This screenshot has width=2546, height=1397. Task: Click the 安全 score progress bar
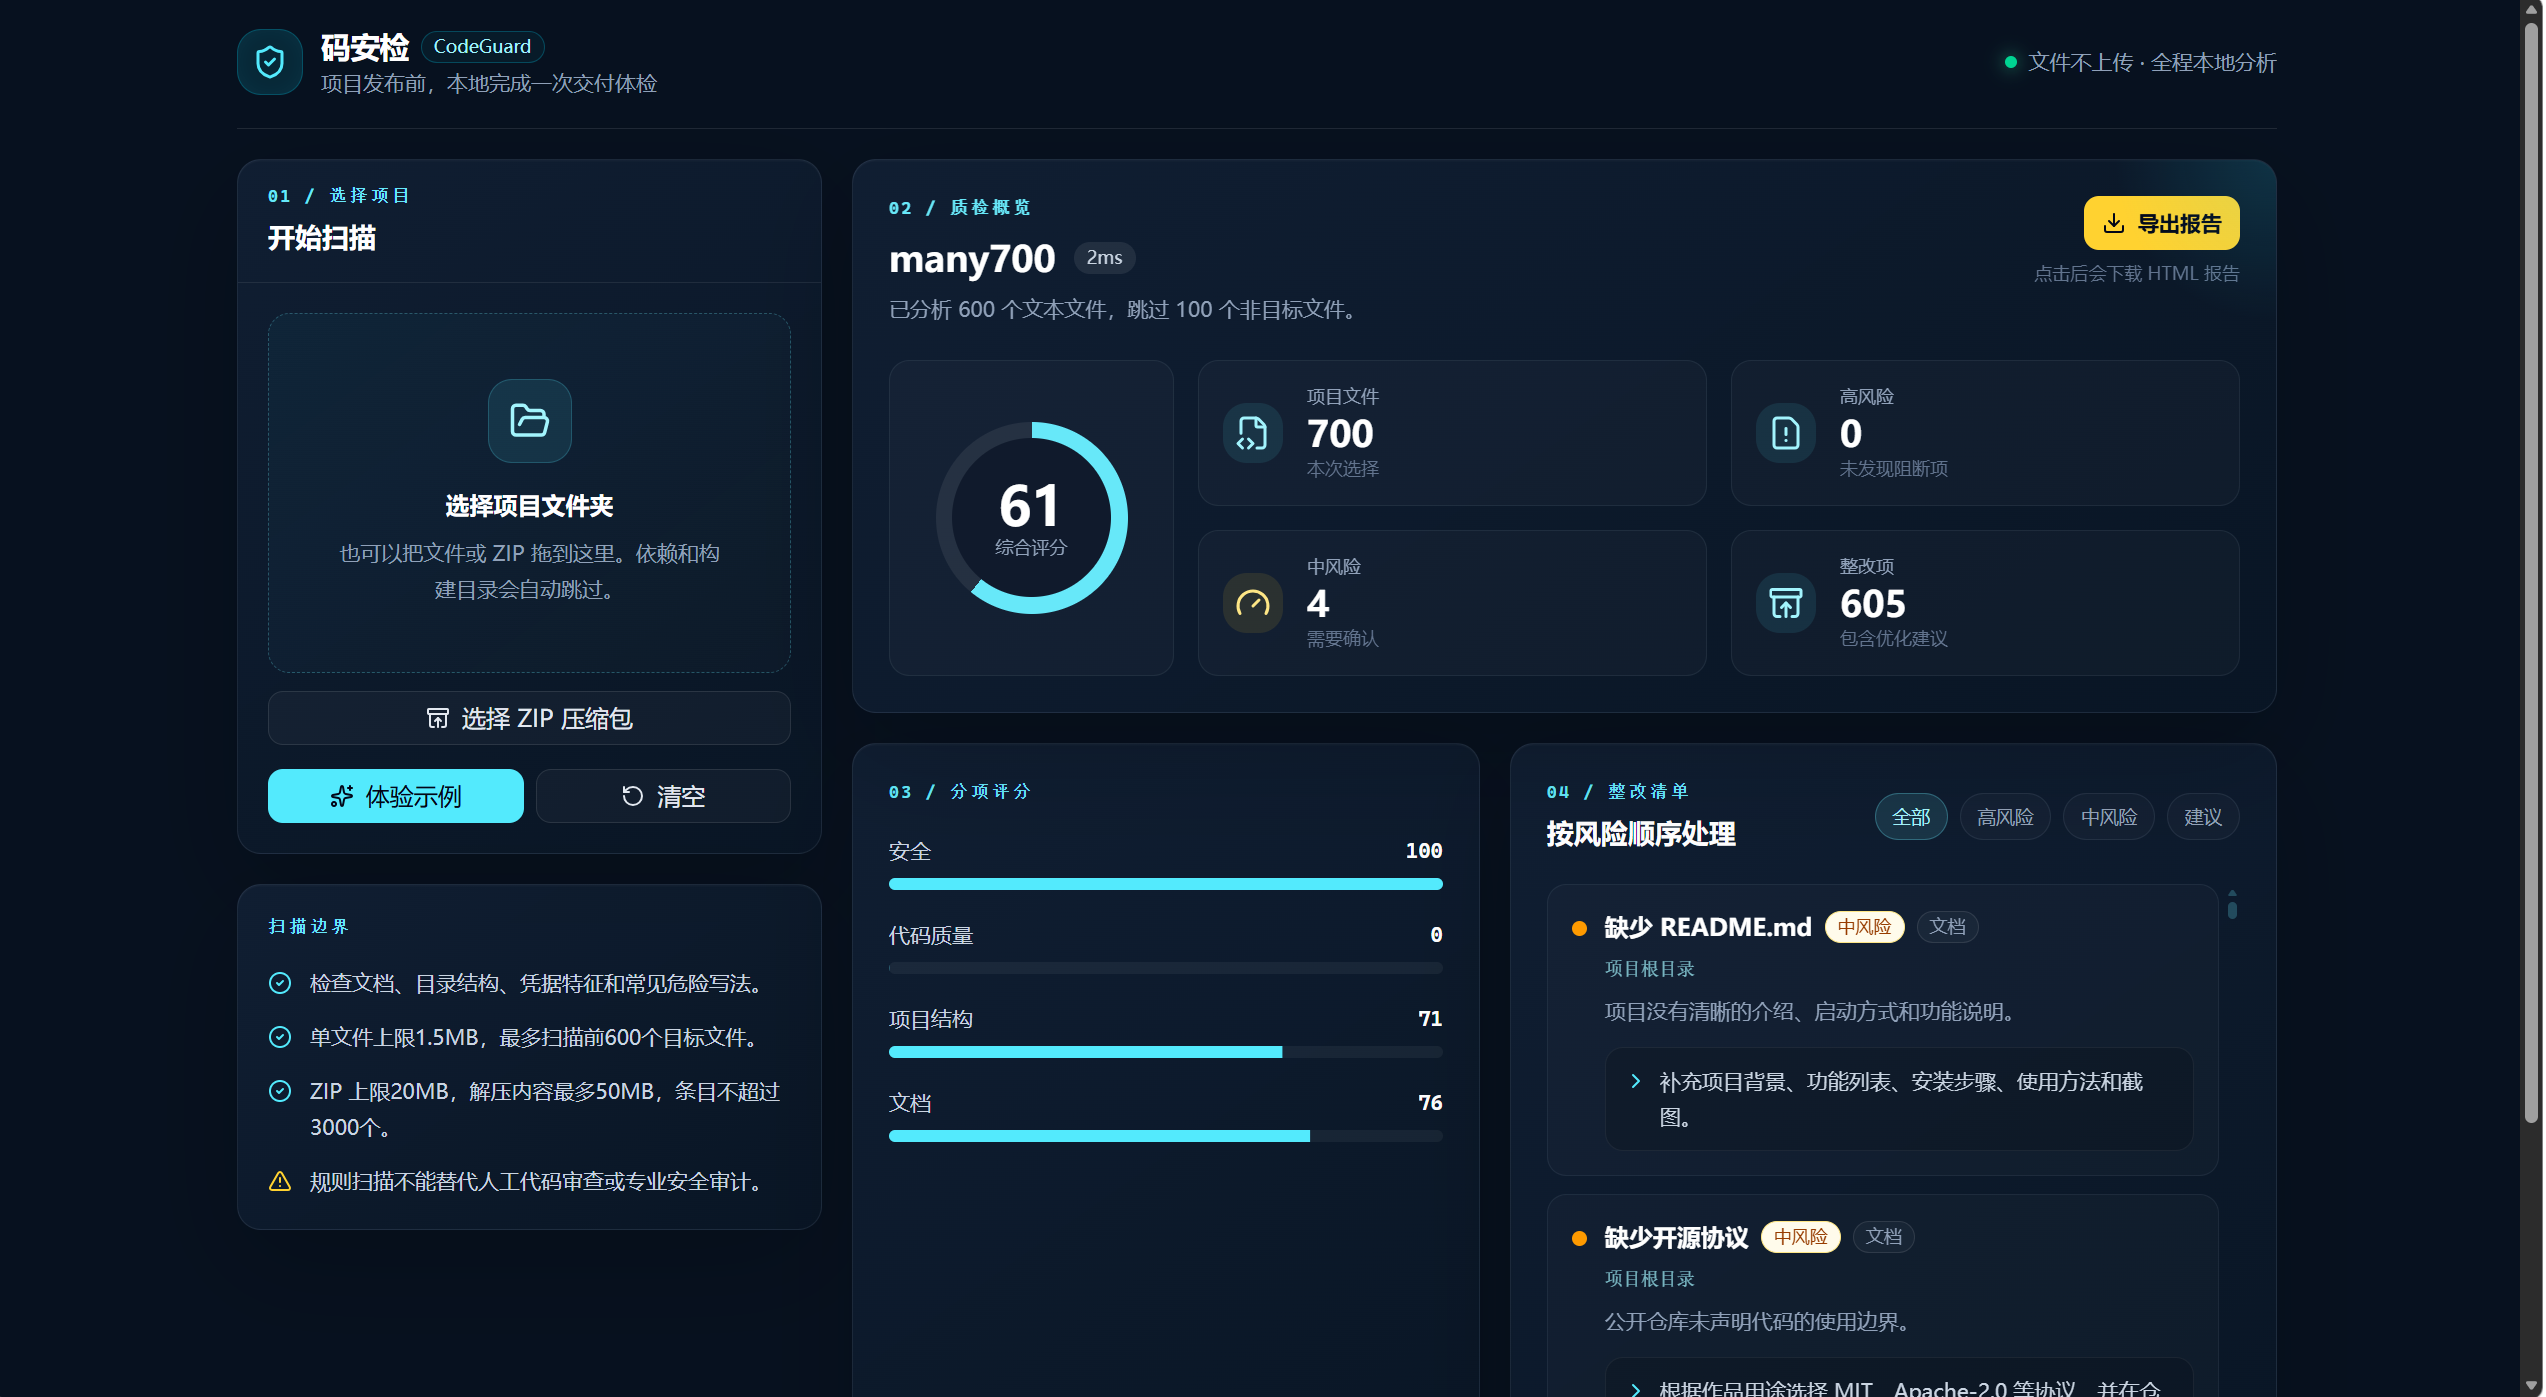(x=1165, y=884)
